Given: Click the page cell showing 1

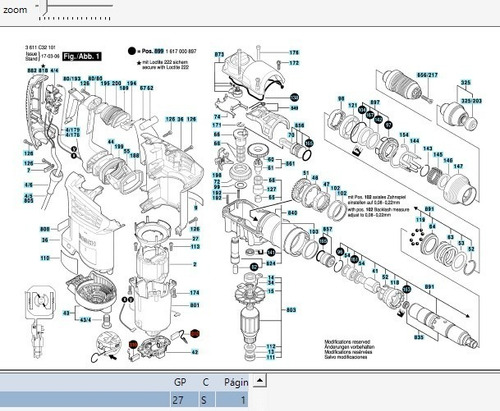Looking at the screenshot, I should 232,399.
